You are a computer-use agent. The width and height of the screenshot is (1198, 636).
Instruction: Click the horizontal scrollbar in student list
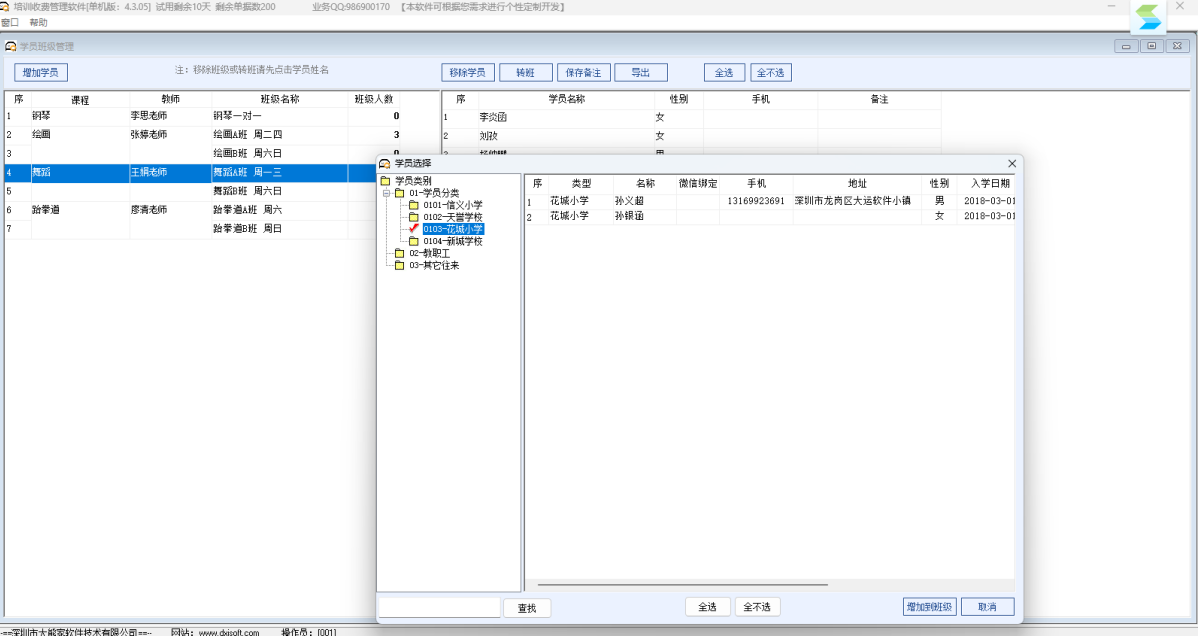point(682,584)
